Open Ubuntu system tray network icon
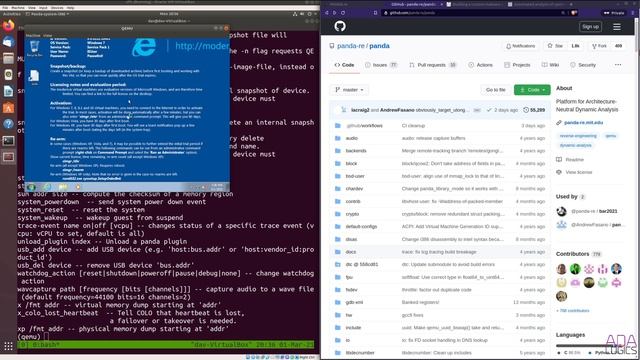This screenshot has width=640, height=360. click(x=295, y=14)
